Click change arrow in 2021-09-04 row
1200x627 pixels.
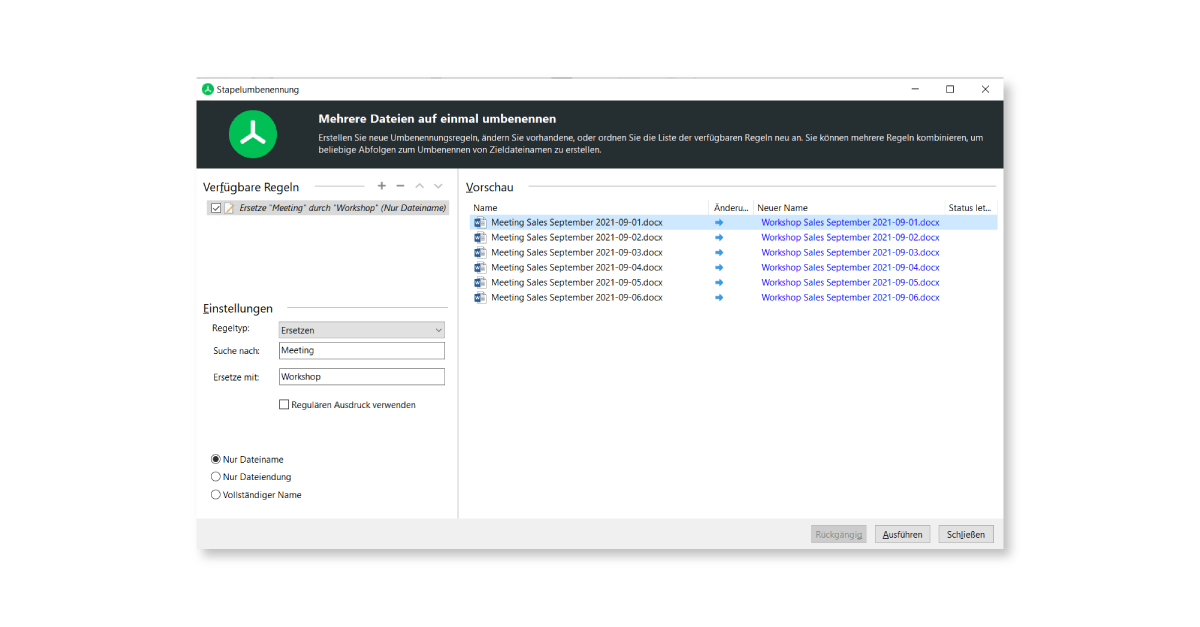(719, 268)
